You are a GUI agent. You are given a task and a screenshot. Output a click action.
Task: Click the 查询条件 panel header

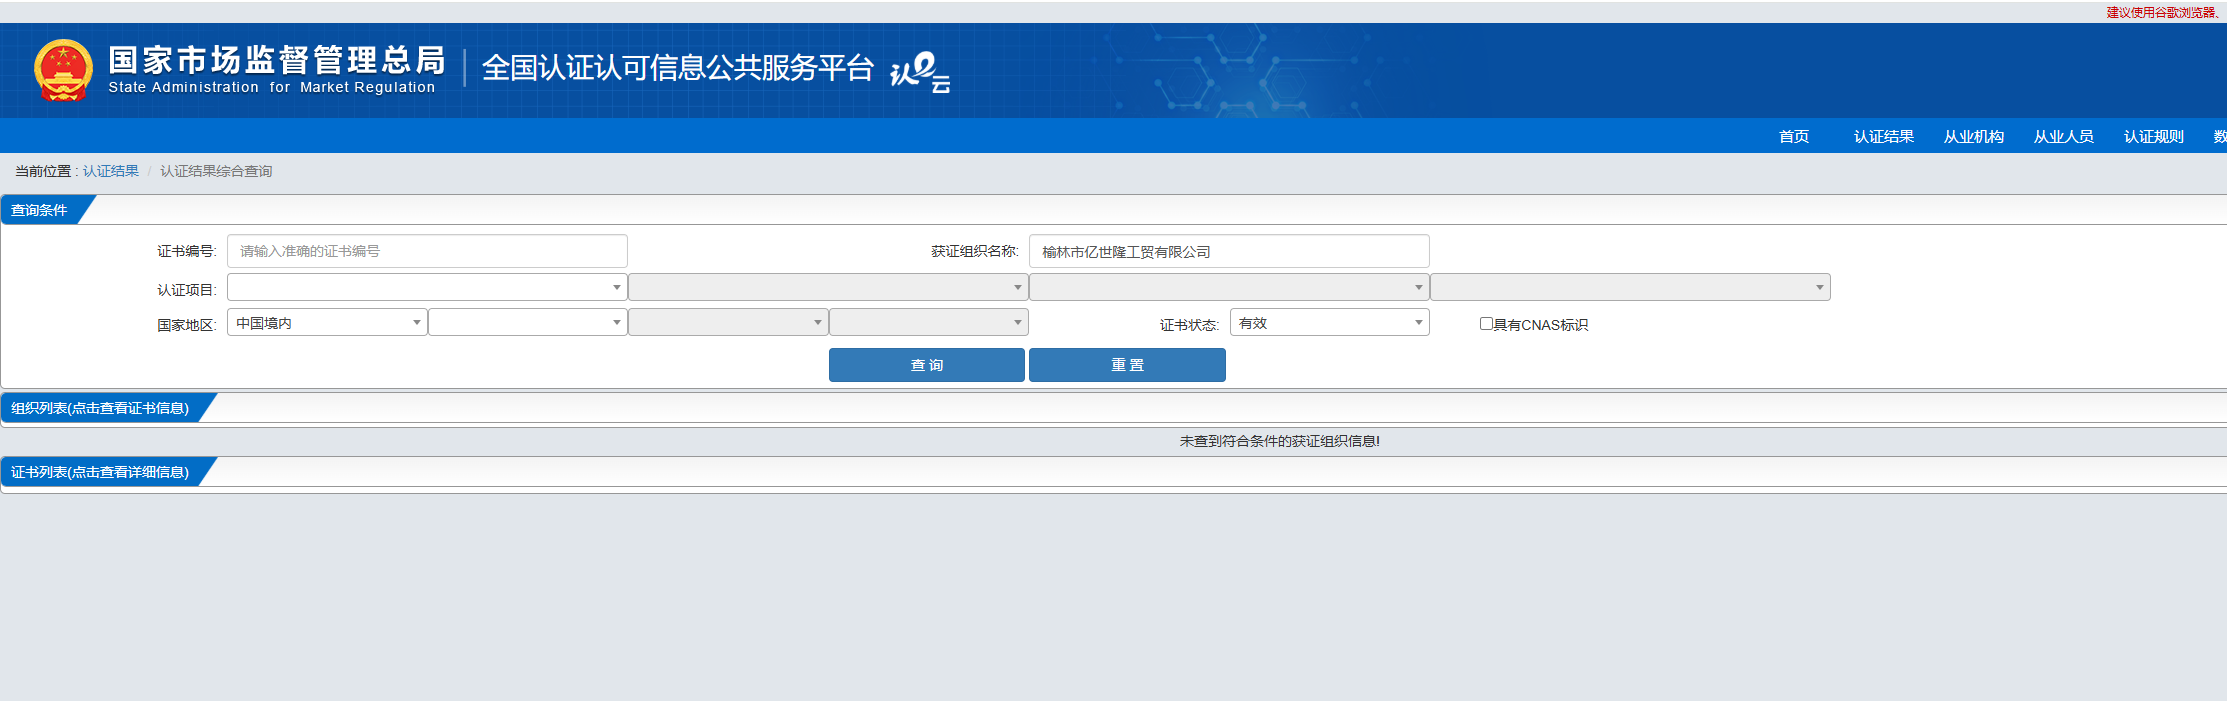coord(40,210)
